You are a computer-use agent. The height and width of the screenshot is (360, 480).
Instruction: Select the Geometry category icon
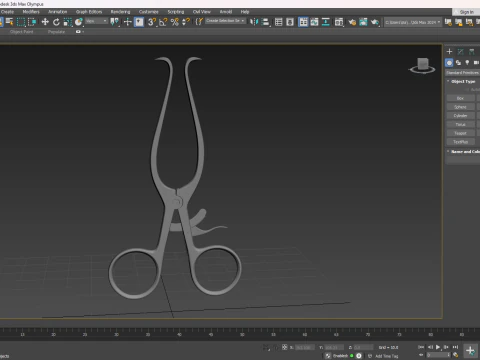449,63
